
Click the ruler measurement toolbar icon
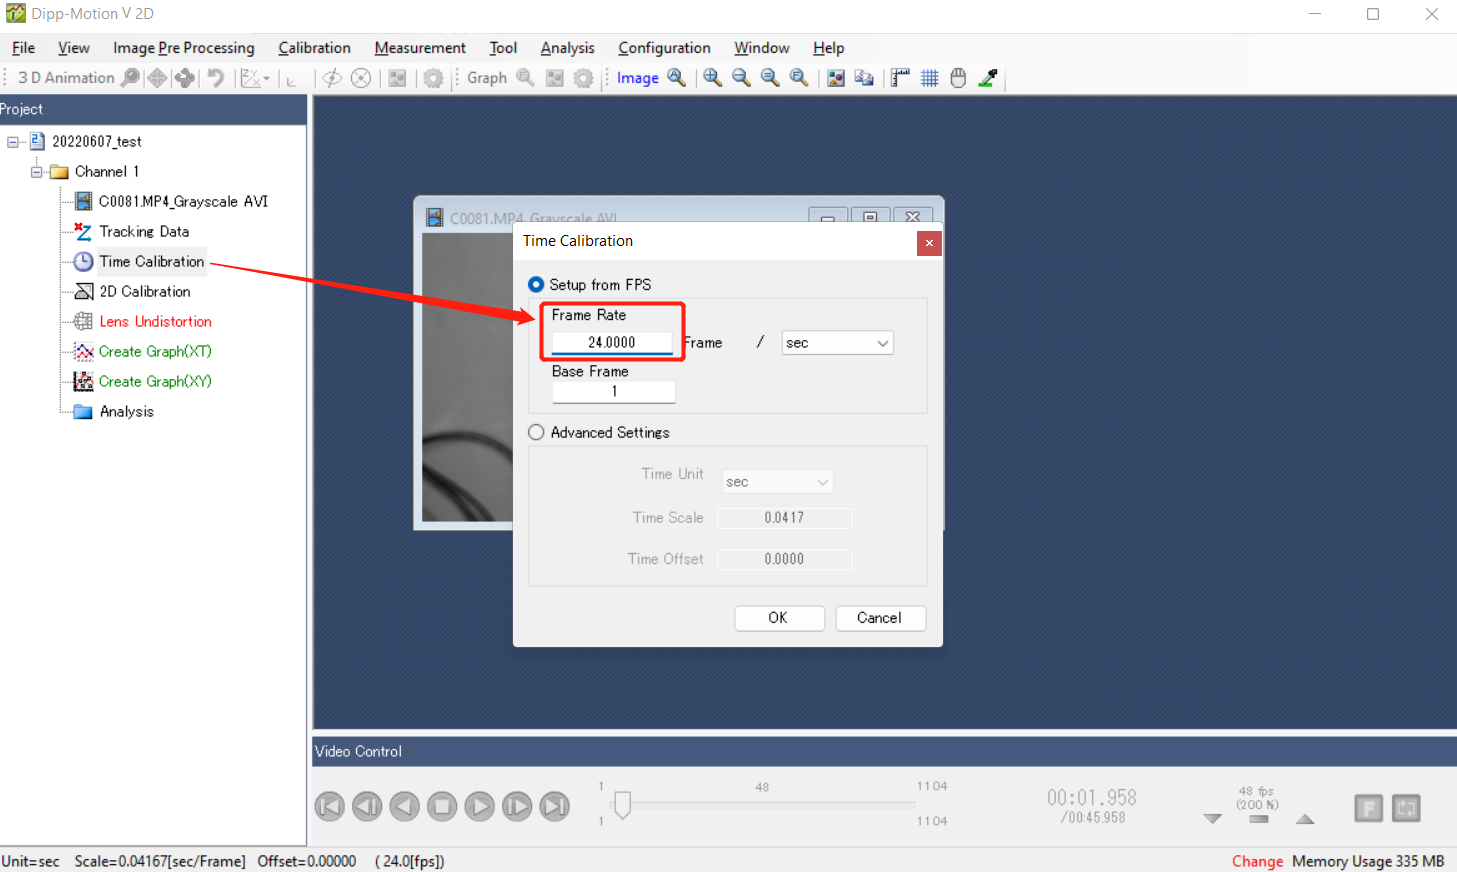[900, 78]
